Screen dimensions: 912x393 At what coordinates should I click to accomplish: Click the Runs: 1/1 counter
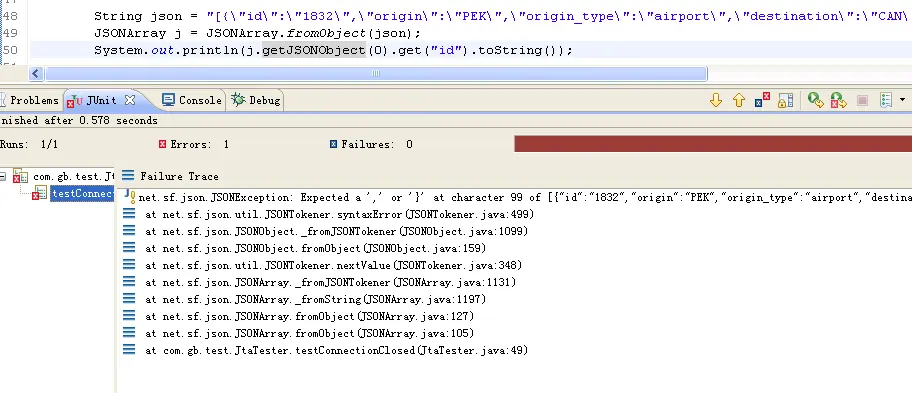(29, 144)
